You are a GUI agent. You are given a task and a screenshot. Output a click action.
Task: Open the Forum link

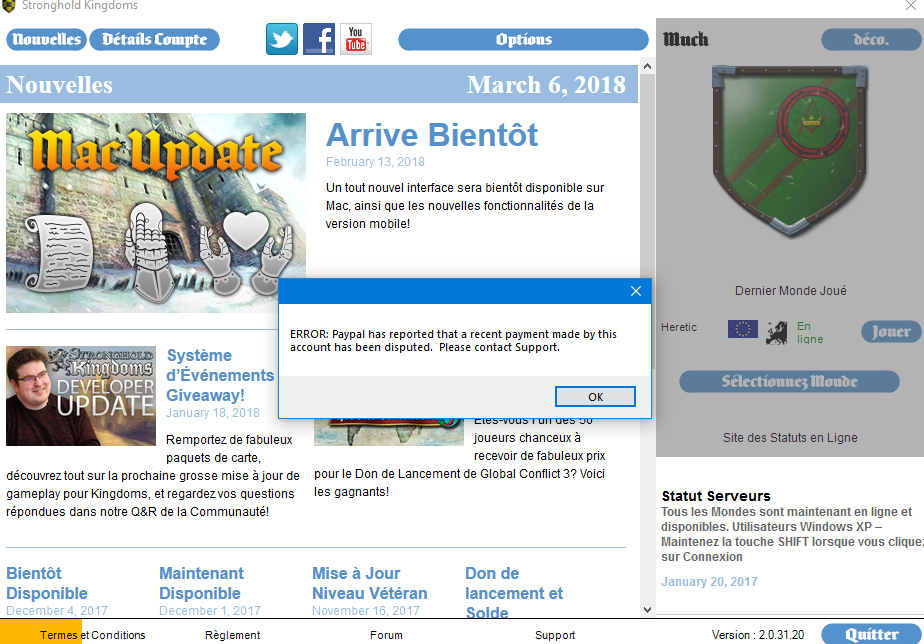coord(386,635)
